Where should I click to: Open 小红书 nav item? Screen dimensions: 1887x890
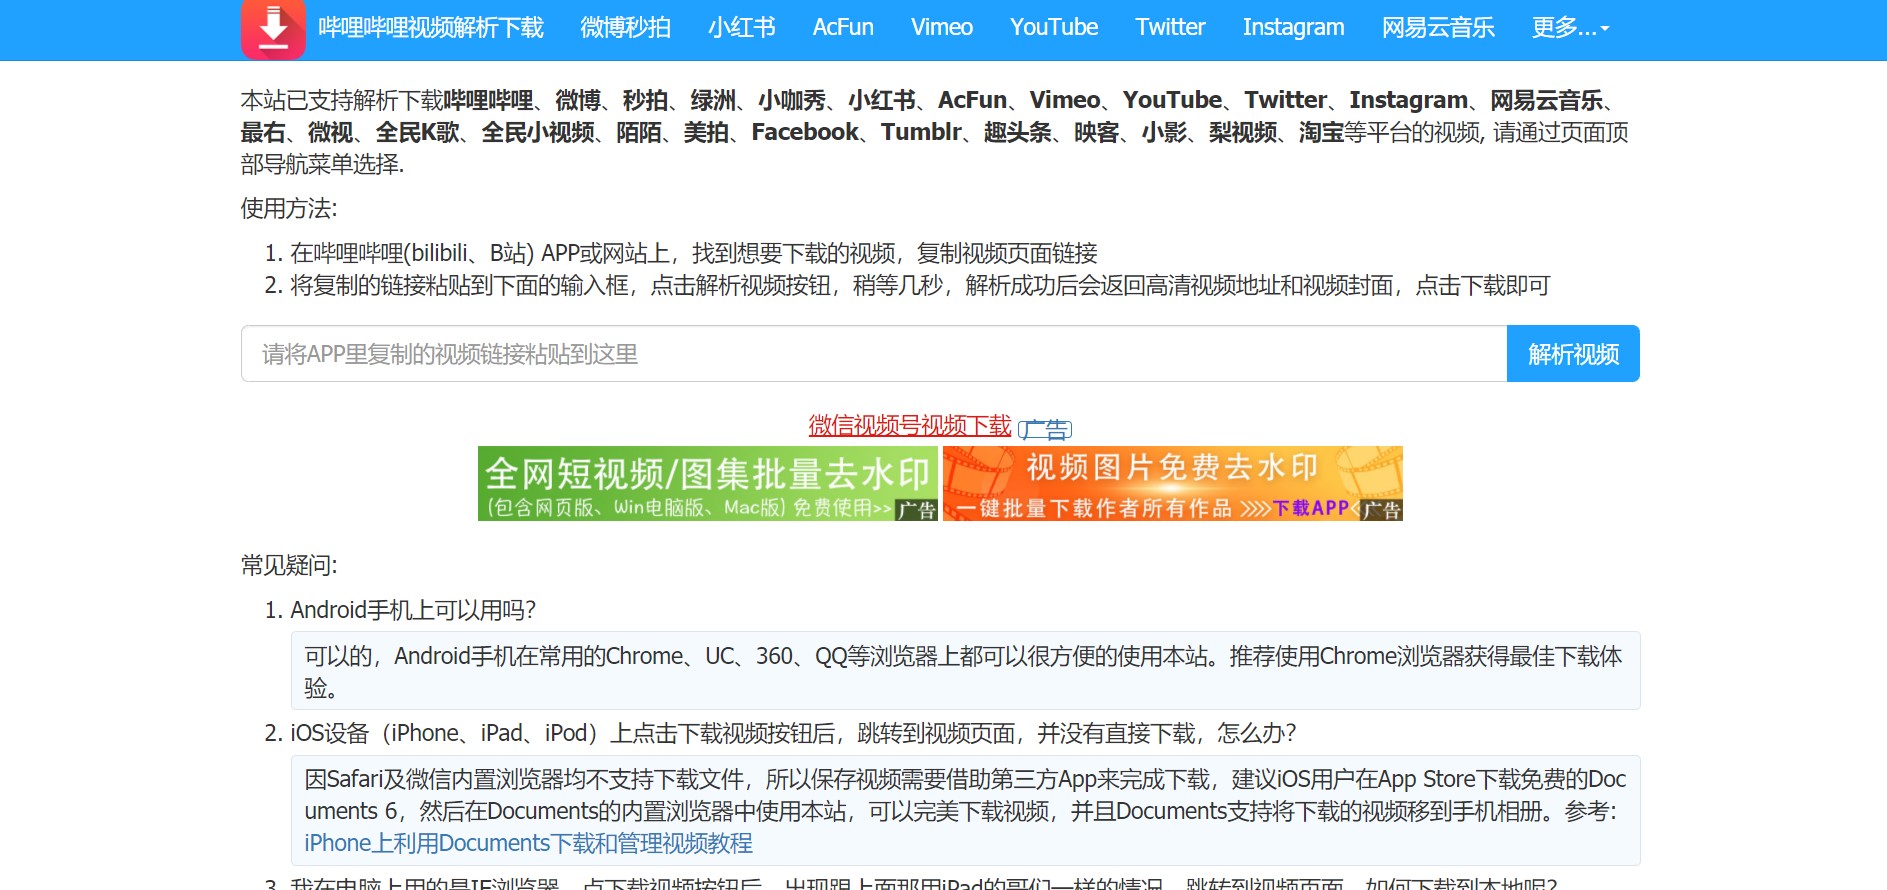(741, 27)
